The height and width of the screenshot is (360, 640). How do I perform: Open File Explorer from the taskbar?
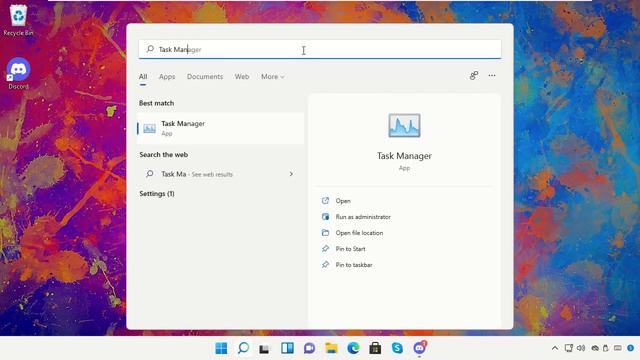(331, 348)
